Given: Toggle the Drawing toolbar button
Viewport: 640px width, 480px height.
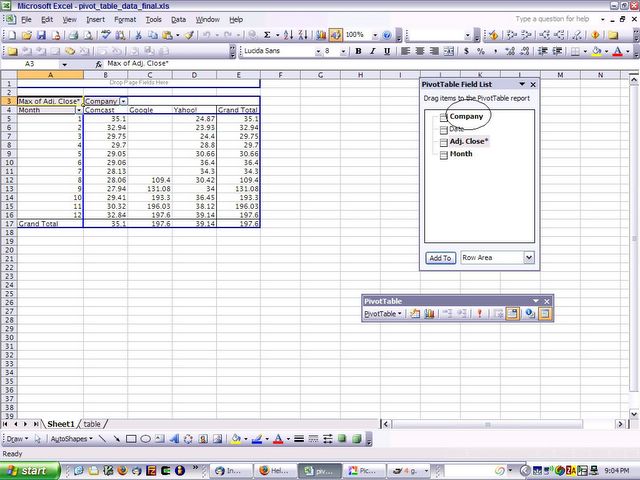Looking at the screenshot, I should tap(336, 36).
